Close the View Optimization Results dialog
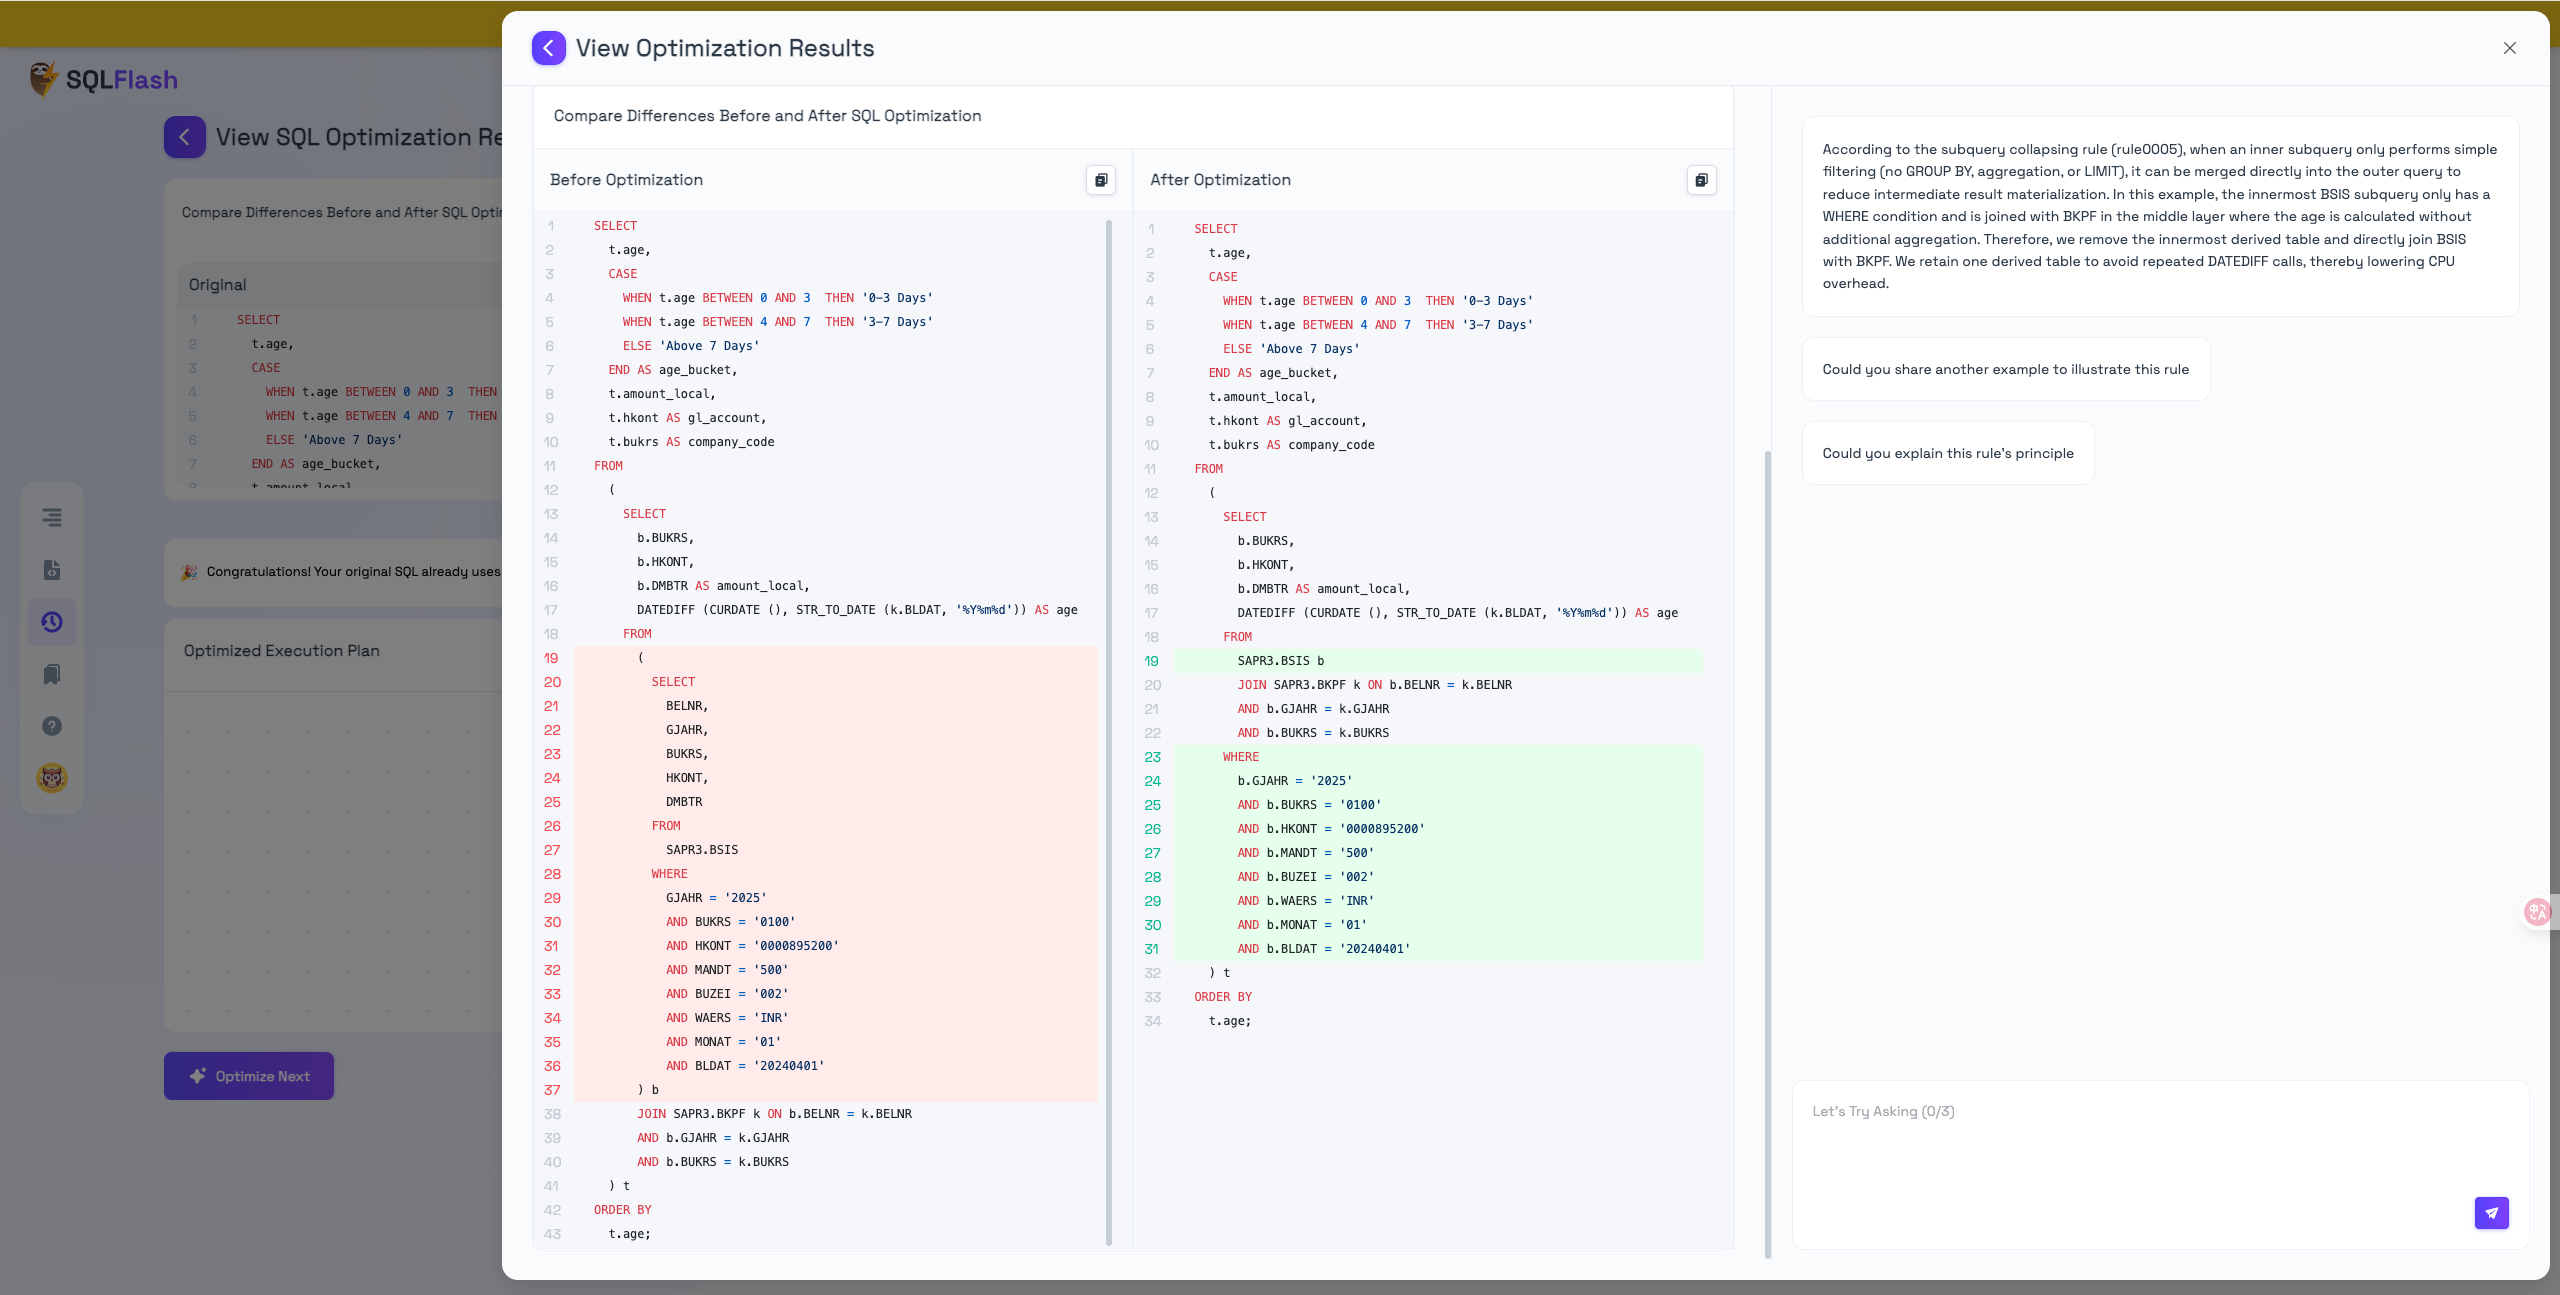The height and width of the screenshot is (1295, 2560). tap(2510, 47)
